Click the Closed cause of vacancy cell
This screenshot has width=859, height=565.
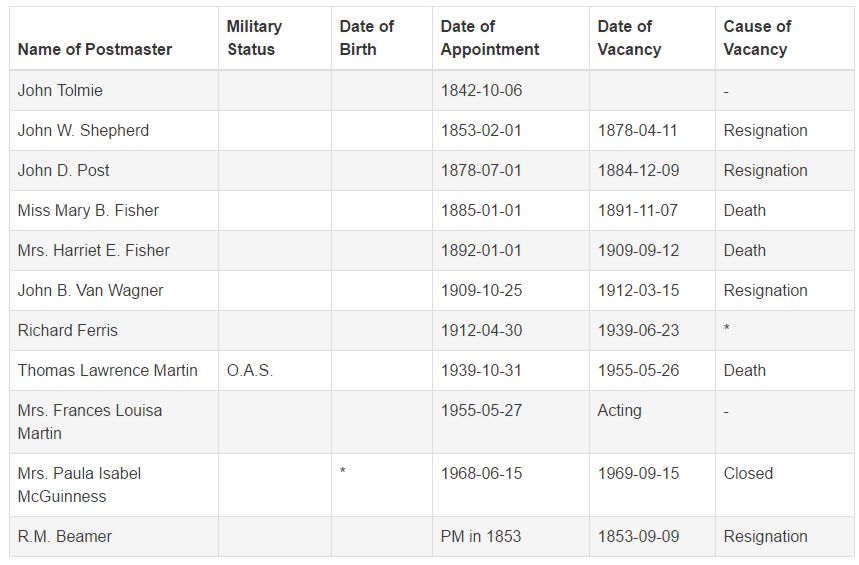point(784,485)
